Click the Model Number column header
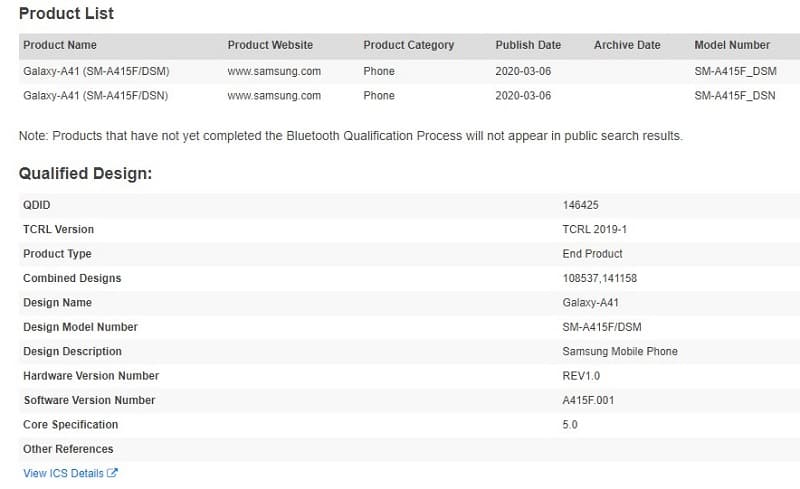 point(732,45)
